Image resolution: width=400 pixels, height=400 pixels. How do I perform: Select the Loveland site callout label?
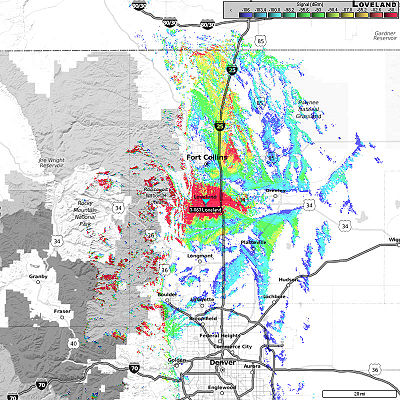point(206,210)
